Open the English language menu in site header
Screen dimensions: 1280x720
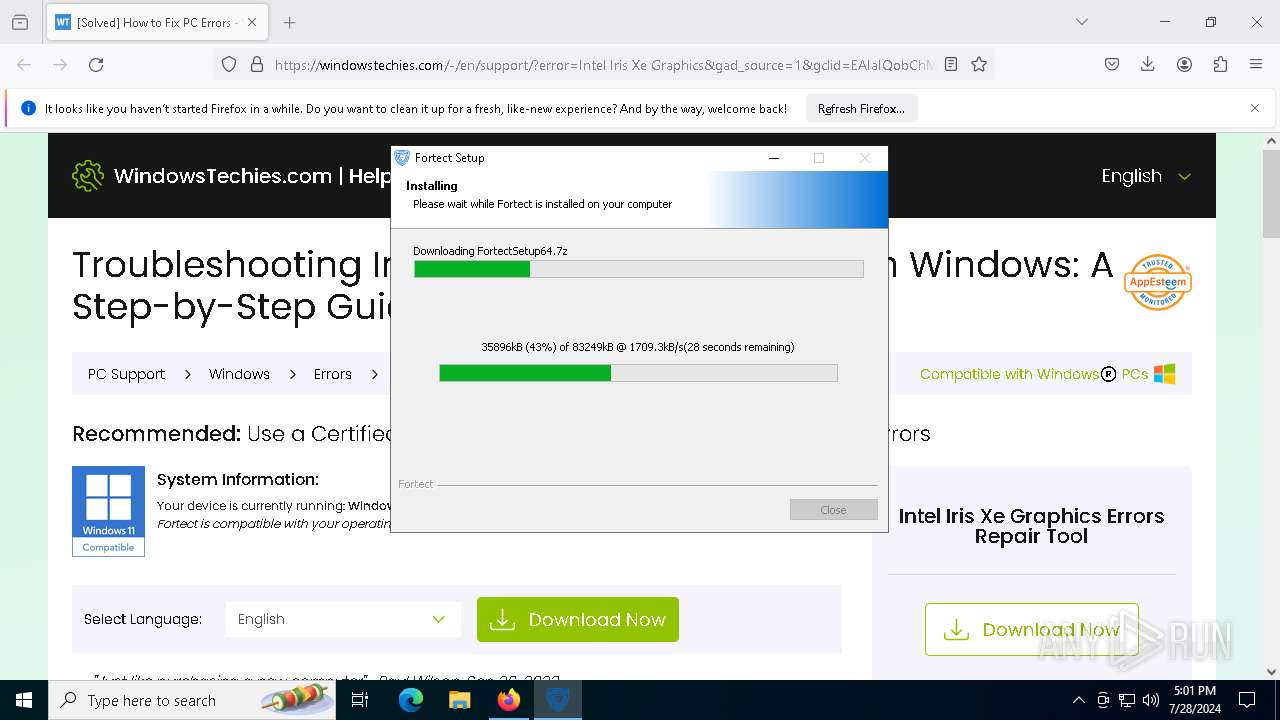1146,176
